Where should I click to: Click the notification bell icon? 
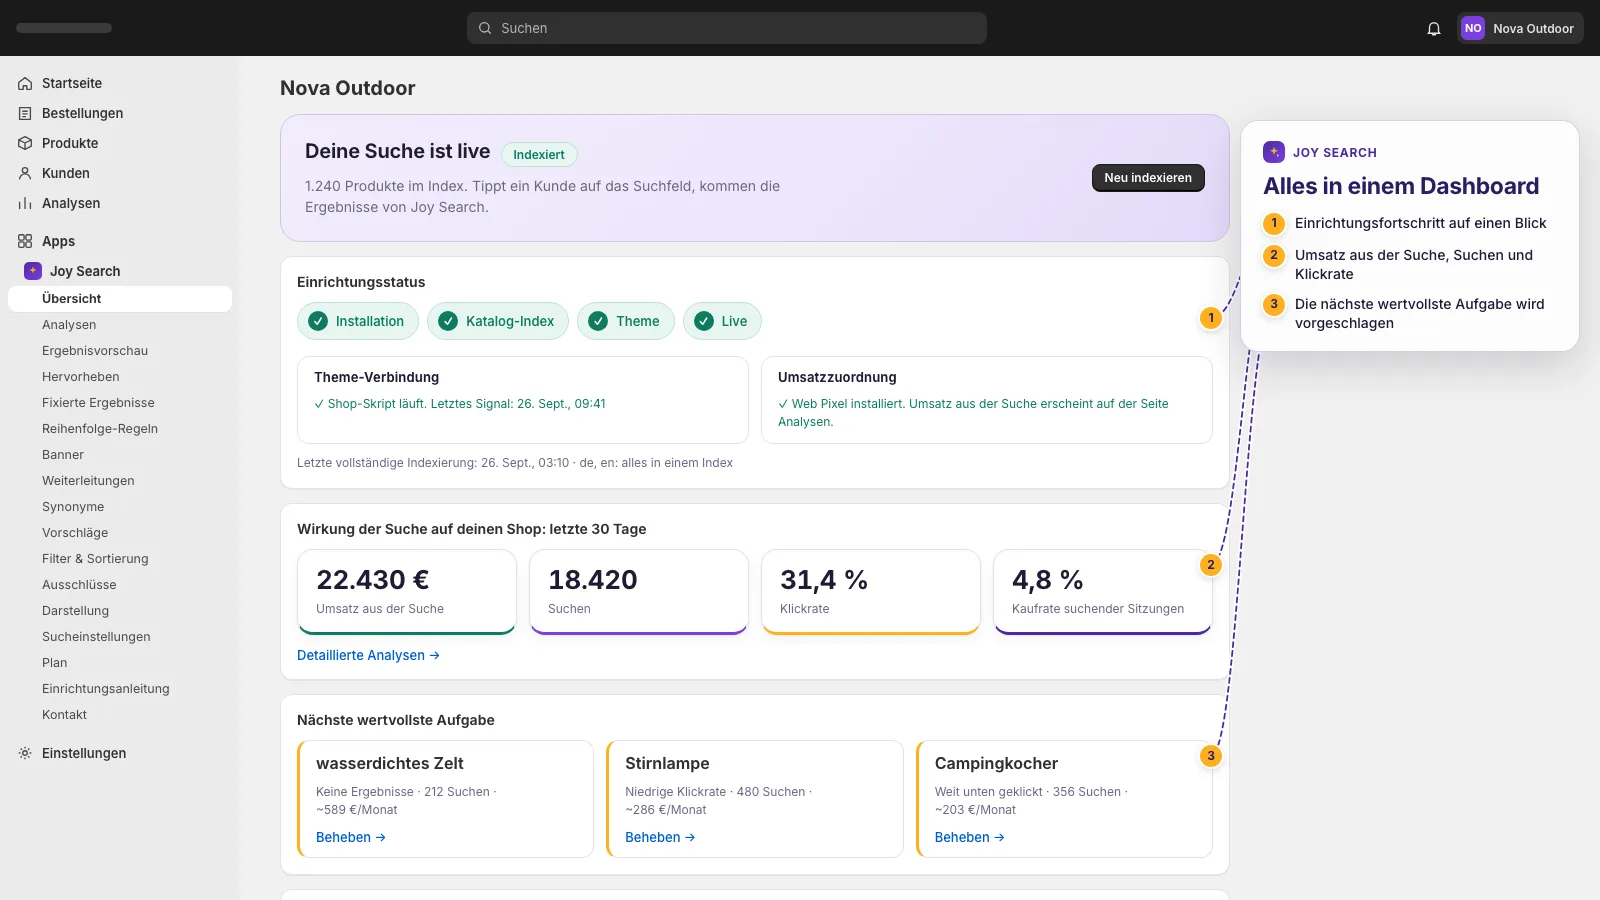point(1434,28)
